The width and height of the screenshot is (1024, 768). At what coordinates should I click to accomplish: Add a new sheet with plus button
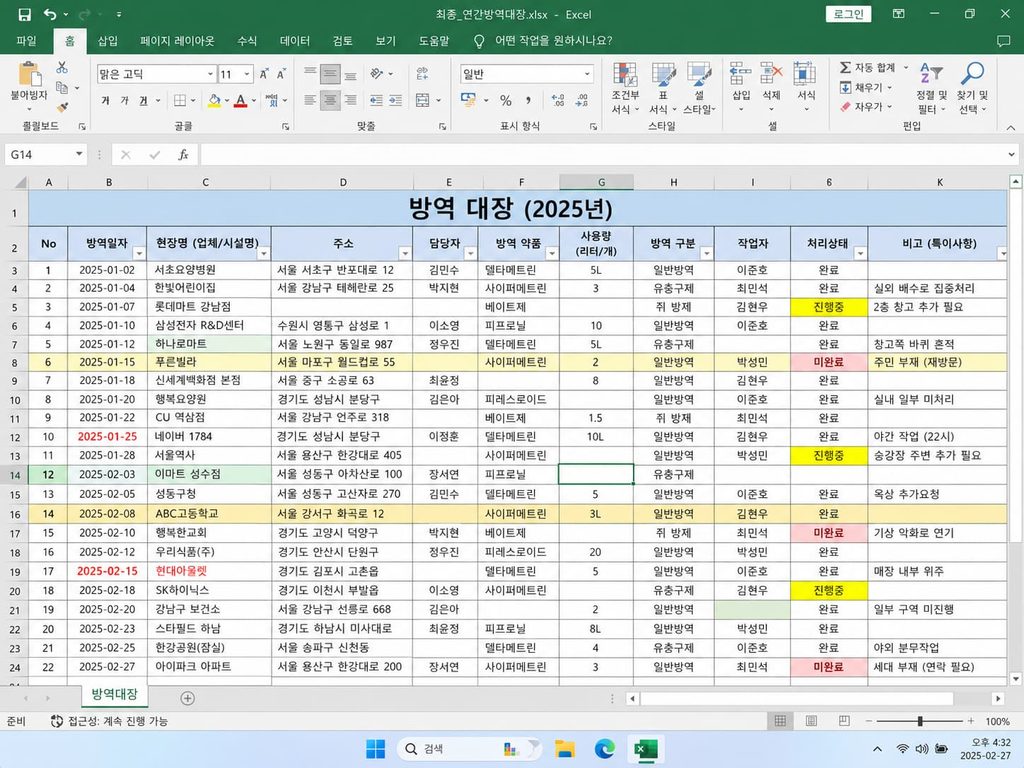coord(187,698)
